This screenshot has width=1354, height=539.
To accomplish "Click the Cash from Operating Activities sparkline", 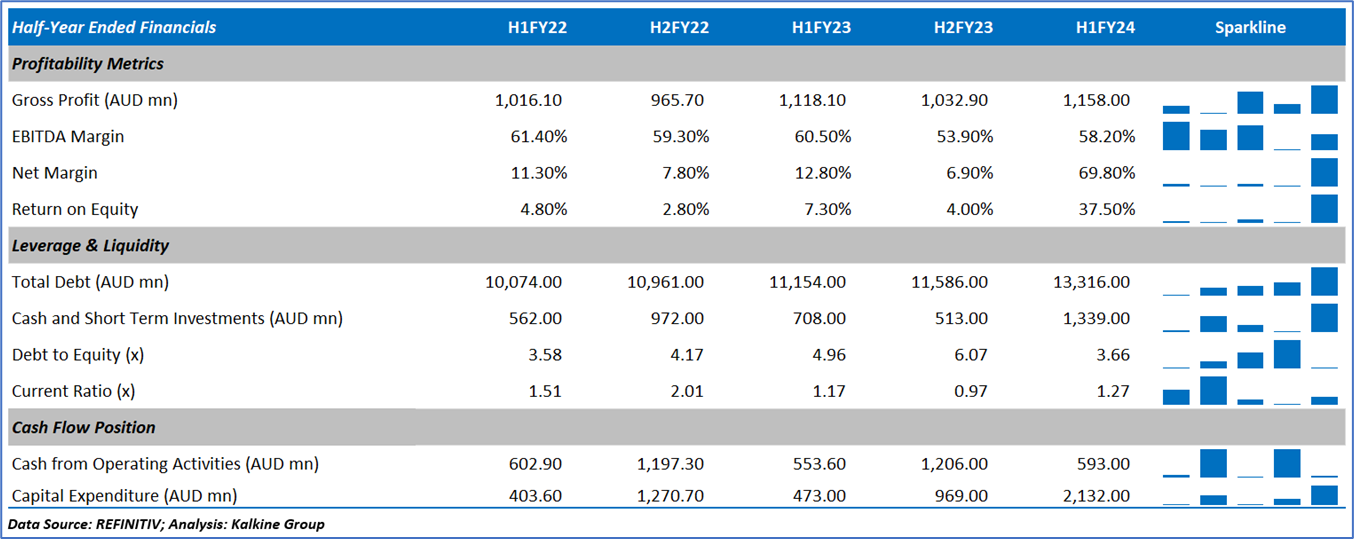I will (1250, 464).
